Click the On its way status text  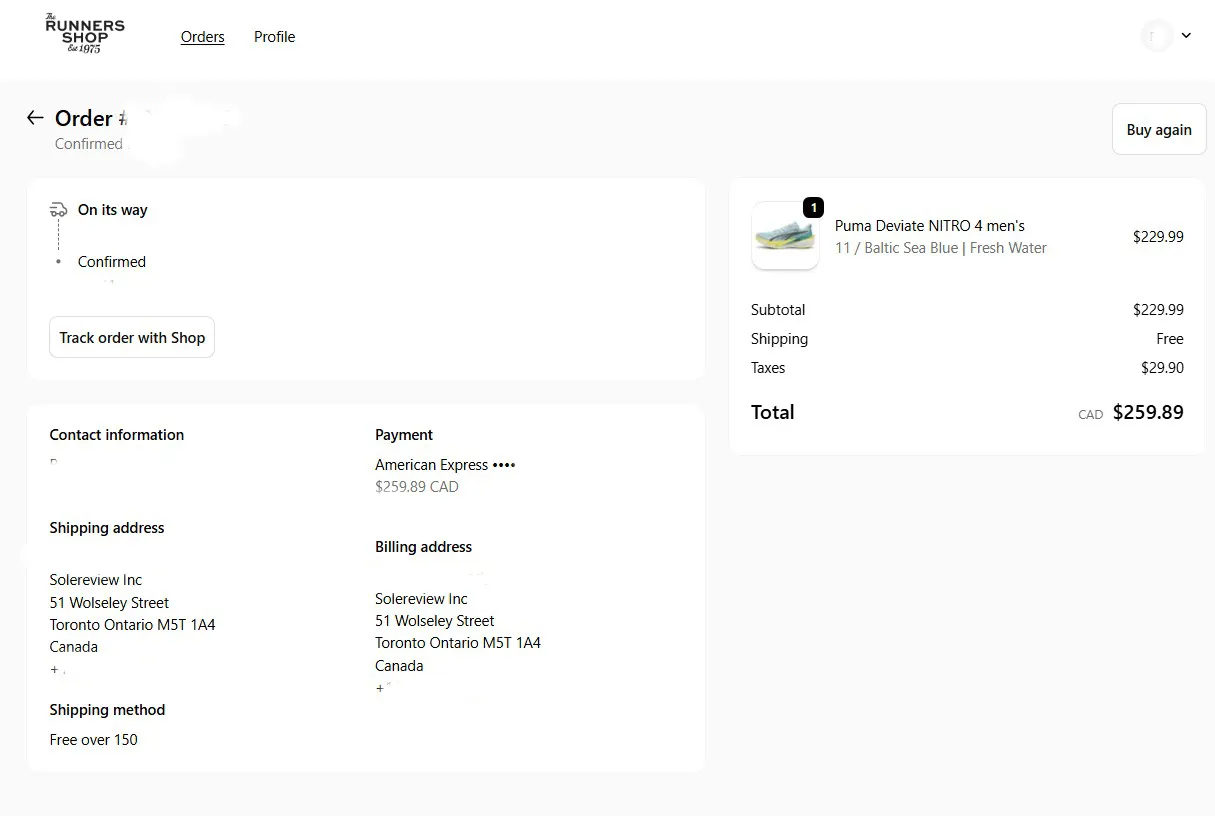[x=113, y=210]
